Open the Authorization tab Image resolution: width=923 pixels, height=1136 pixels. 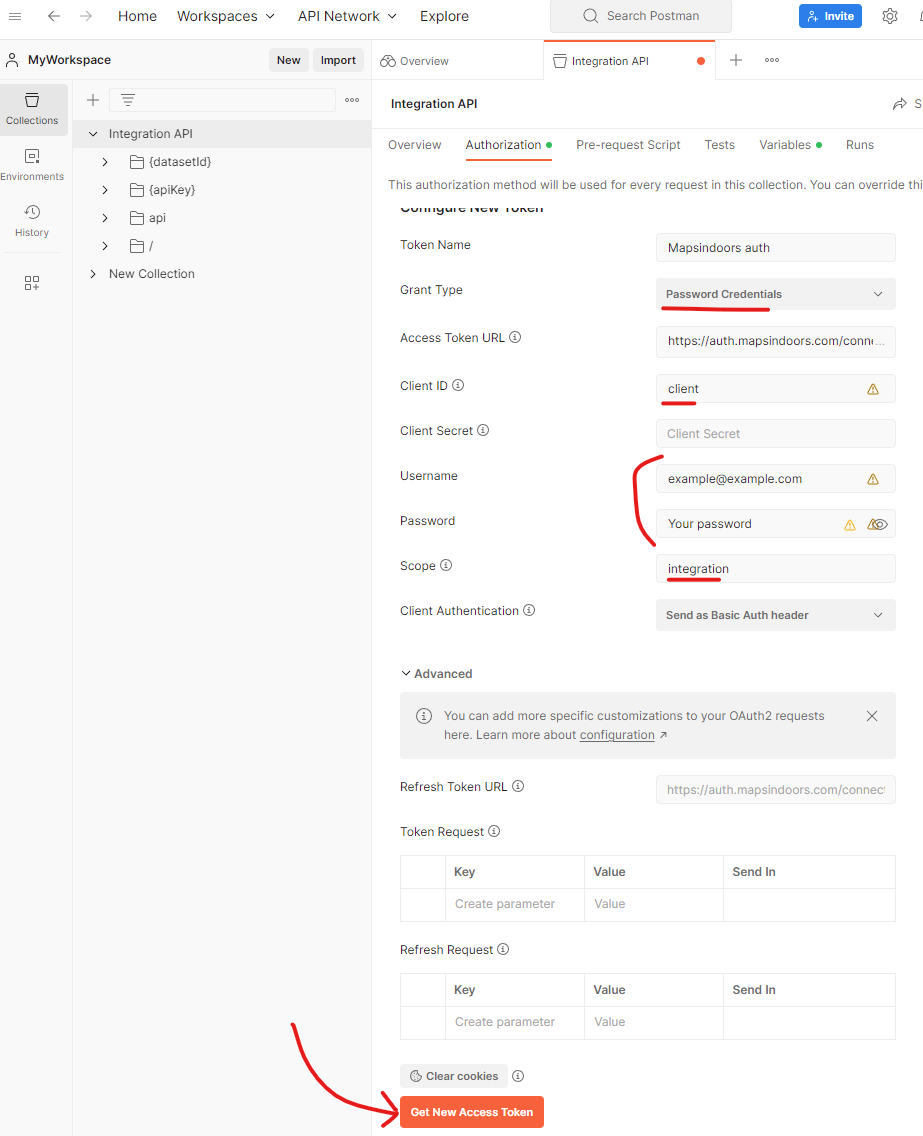[x=508, y=145]
